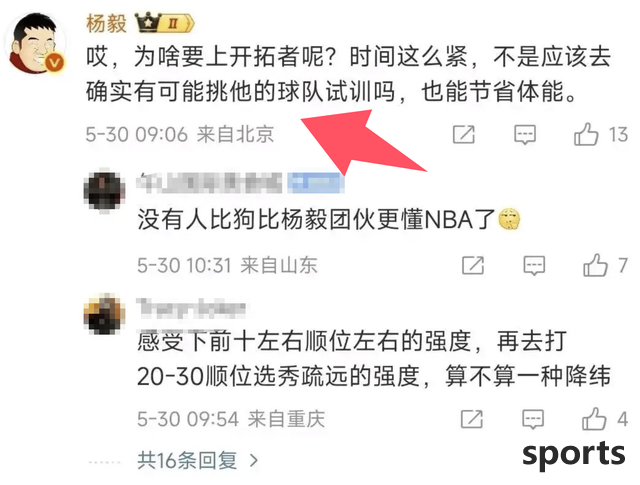Share 杨毅's comment via the share icon

464,134
